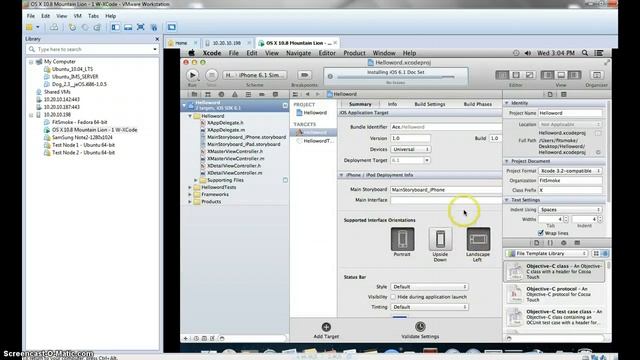The image size is (640, 360).
Task: Select the Assistant editor icon
Action: 516,75
